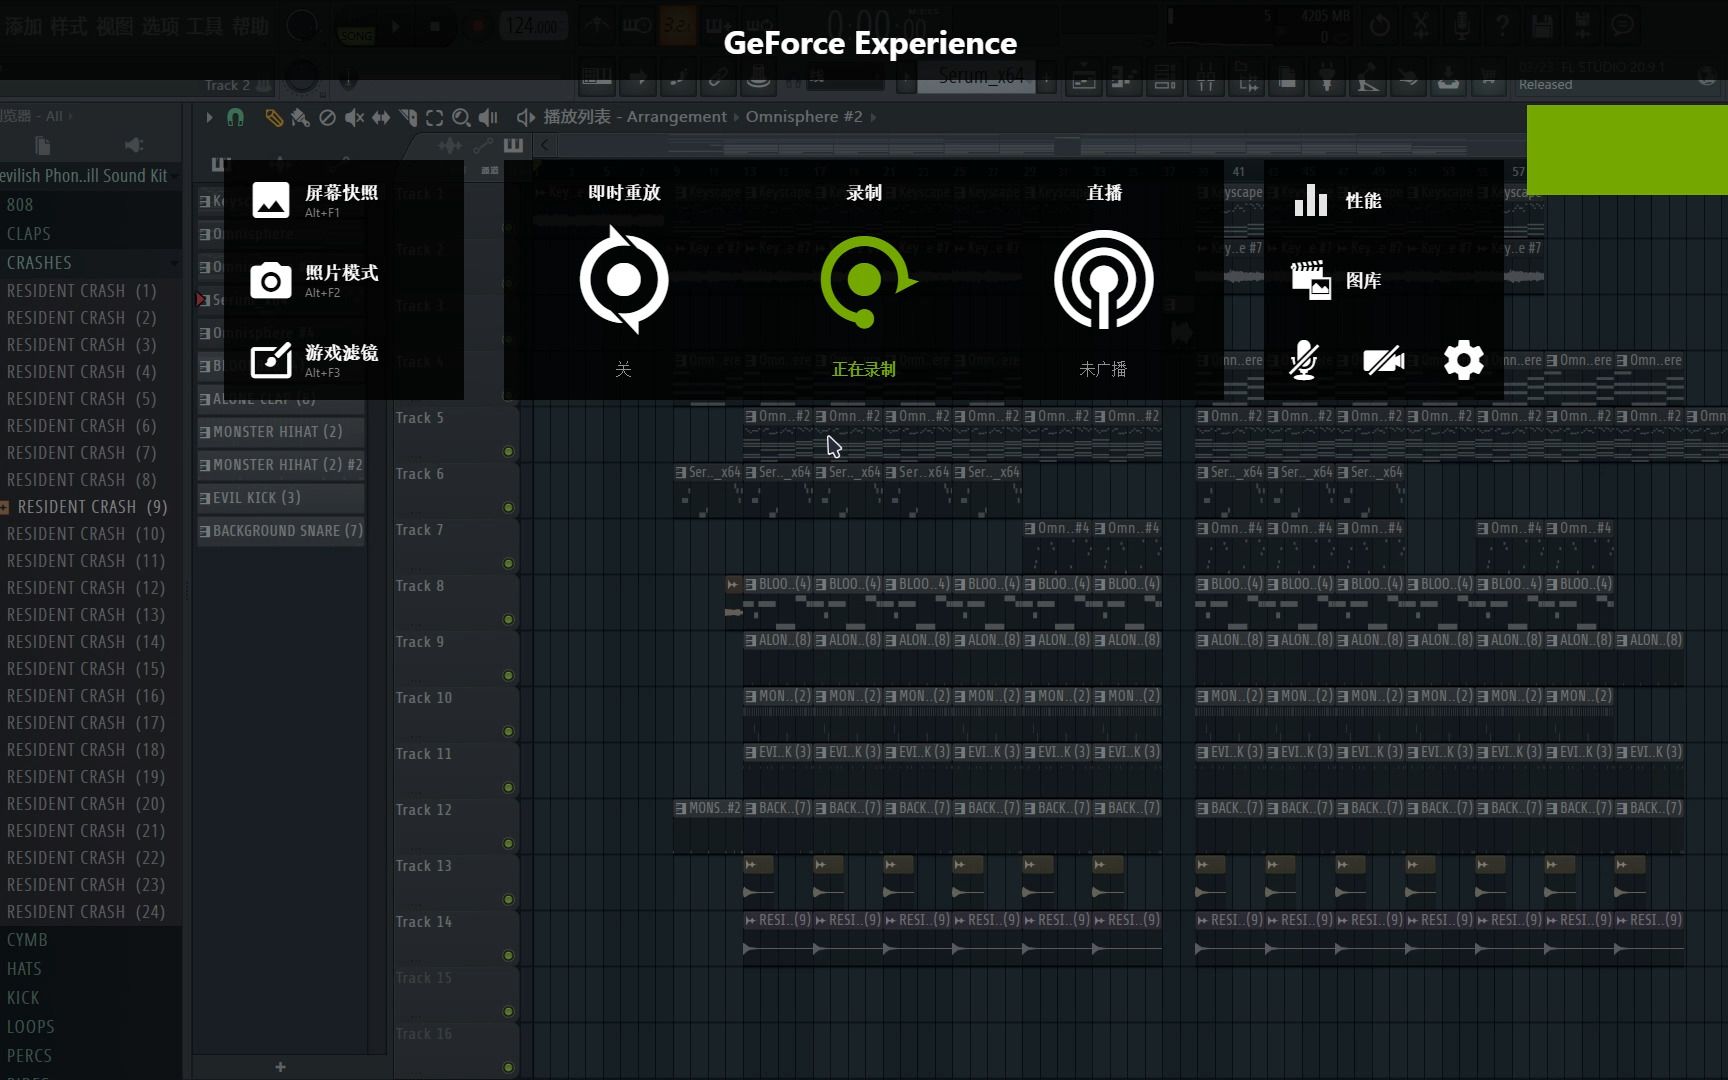Expand the CYMB folder
Screen dimensions: 1728x1080
point(90,940)
